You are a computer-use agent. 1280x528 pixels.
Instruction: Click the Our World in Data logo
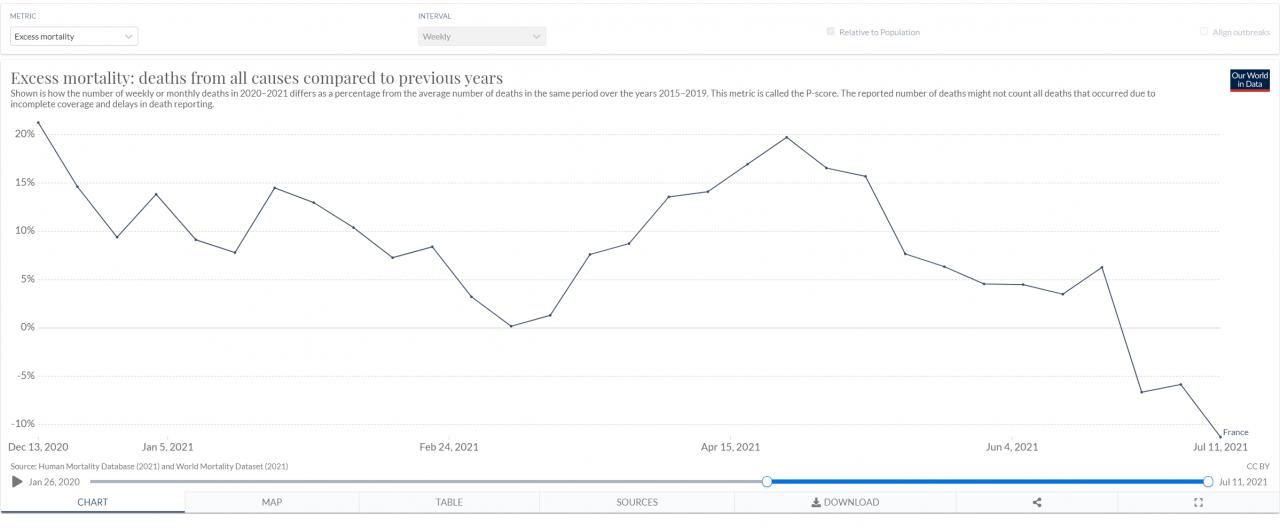pyautogui.click(x=1249, y=80)
